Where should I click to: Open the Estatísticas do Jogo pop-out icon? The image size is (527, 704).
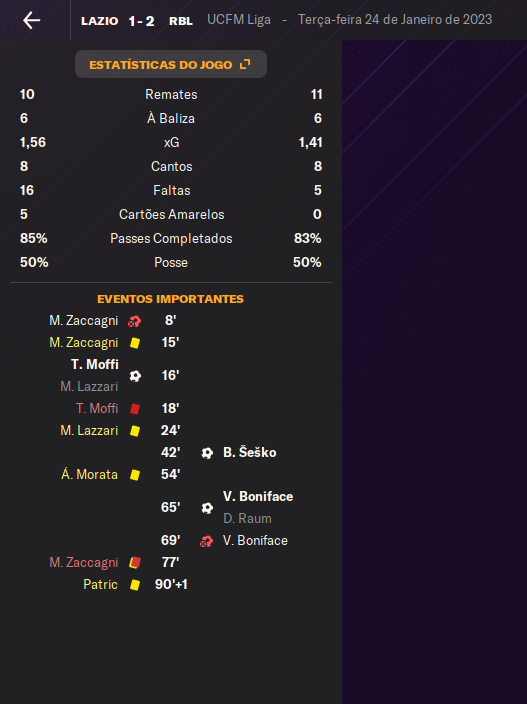[245, 64]
